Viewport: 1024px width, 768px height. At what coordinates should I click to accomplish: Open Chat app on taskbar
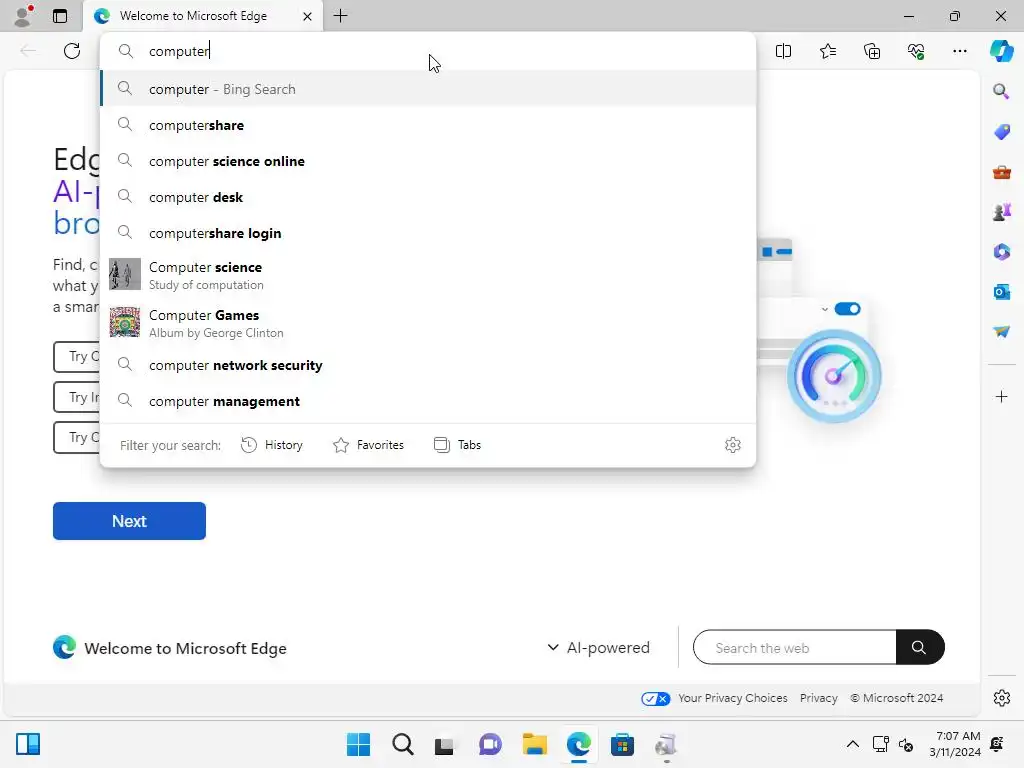490,744
